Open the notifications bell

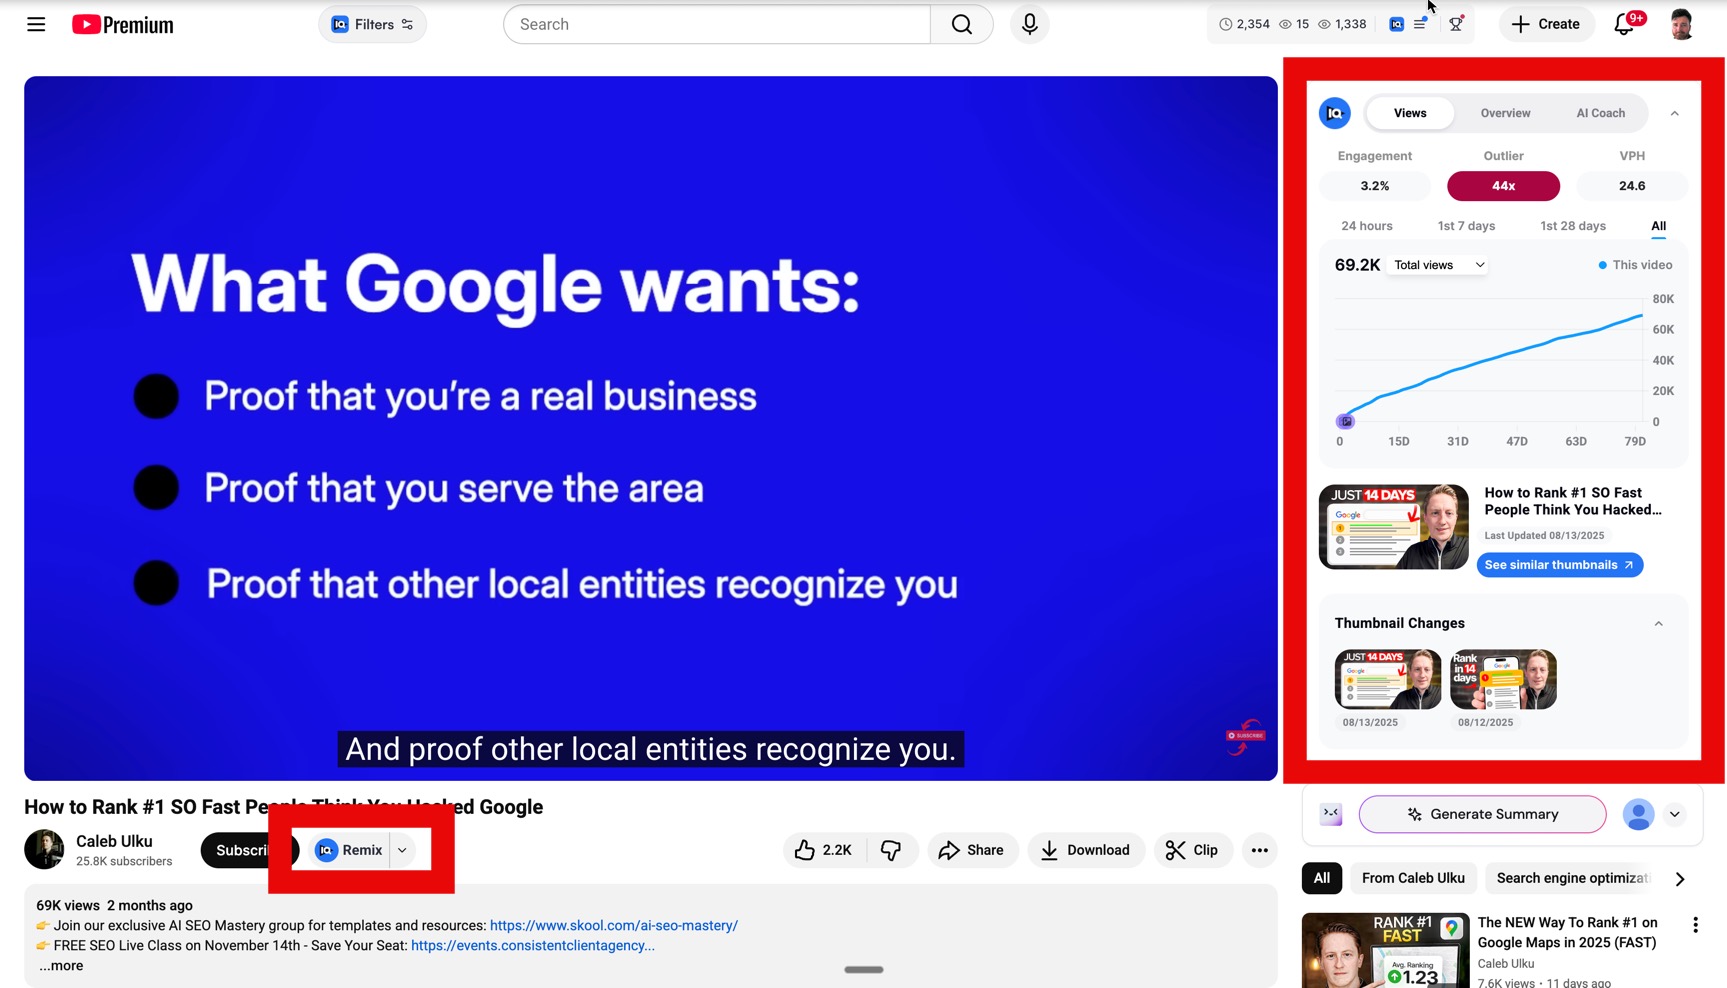[1622, 24]
